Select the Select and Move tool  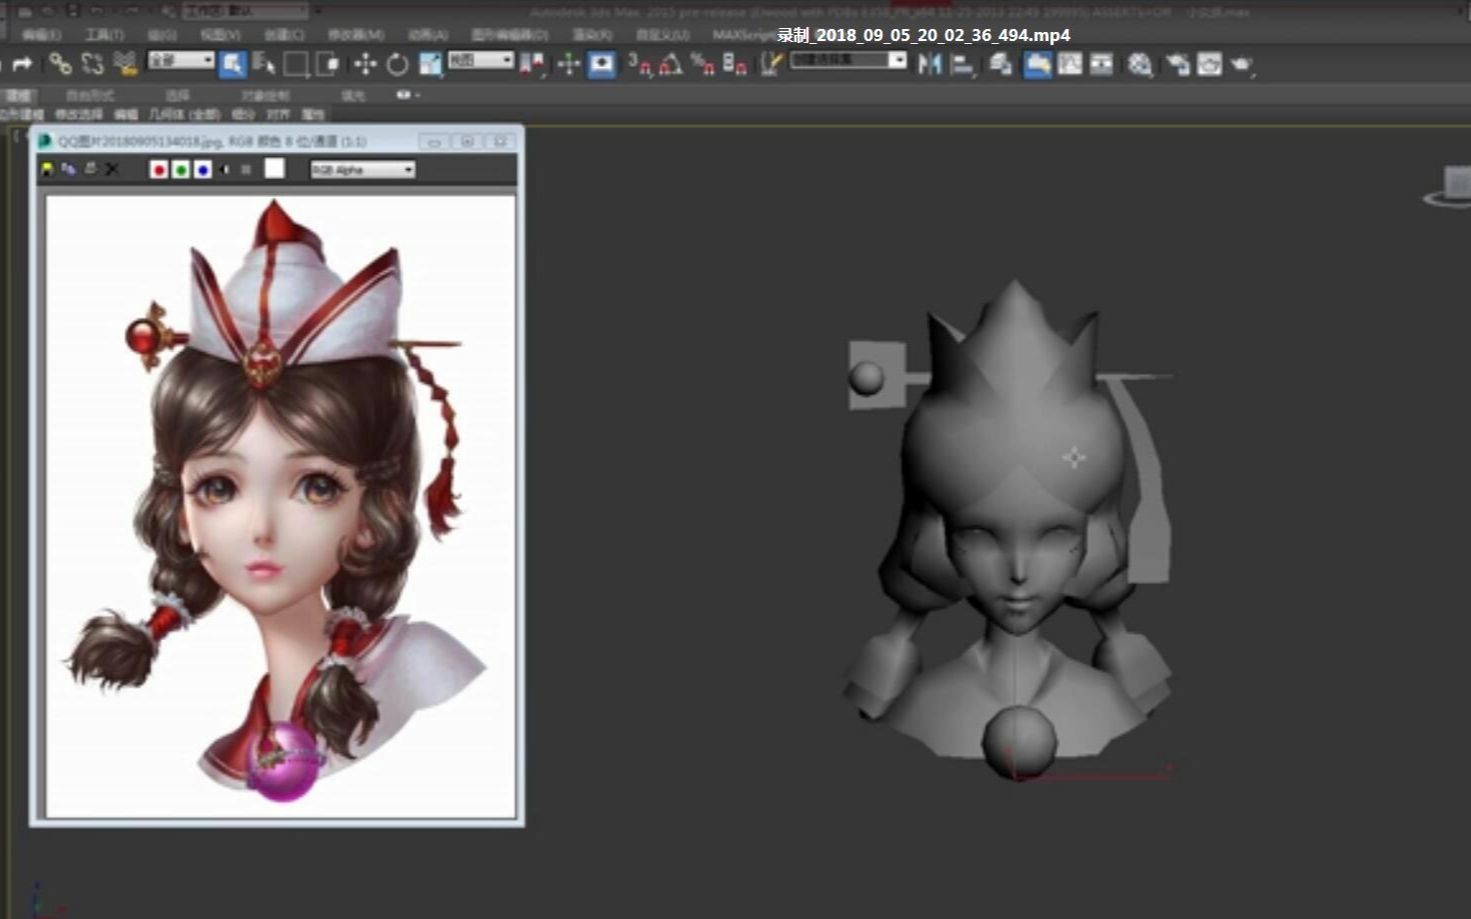(x=365, y=65)
